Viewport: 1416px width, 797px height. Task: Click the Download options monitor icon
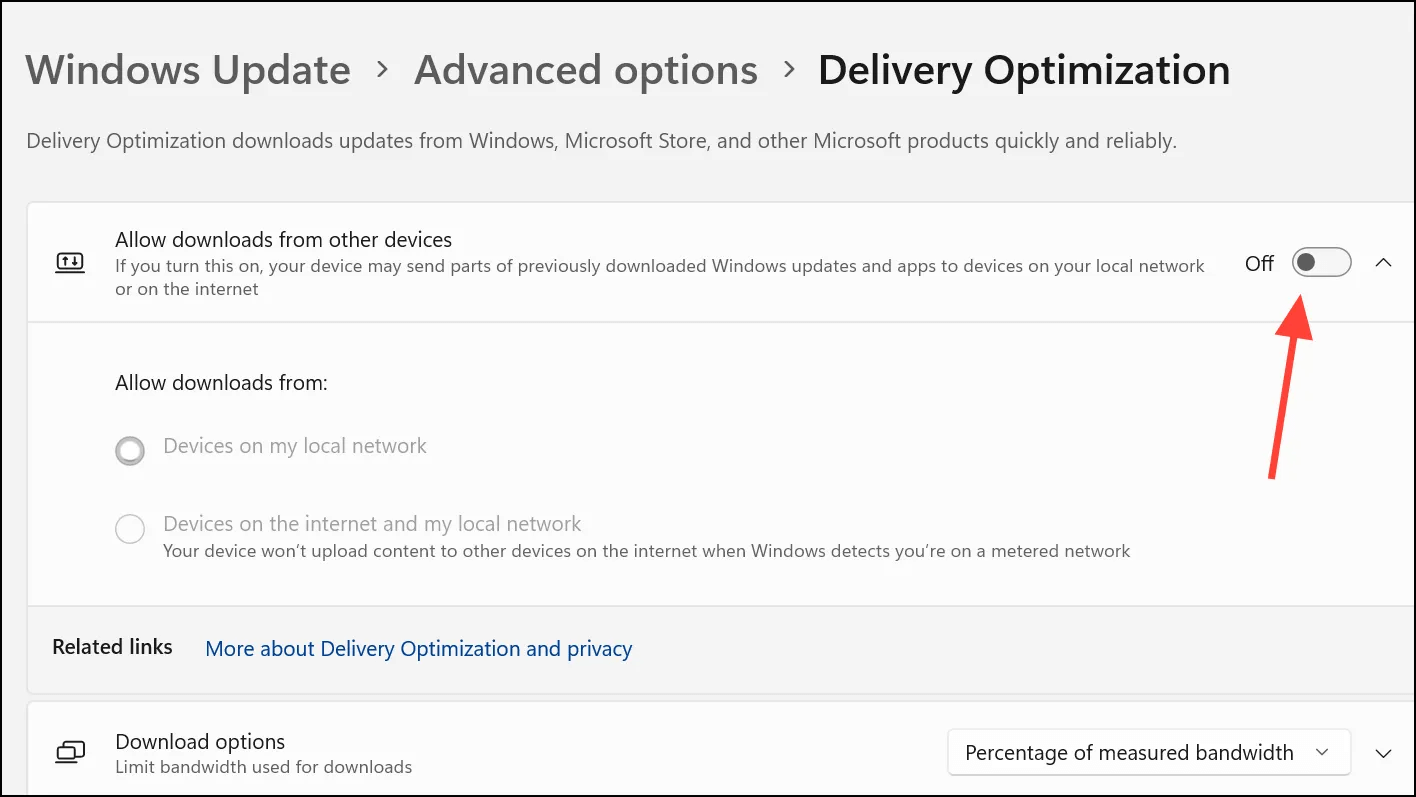click(x=70, y=753)
